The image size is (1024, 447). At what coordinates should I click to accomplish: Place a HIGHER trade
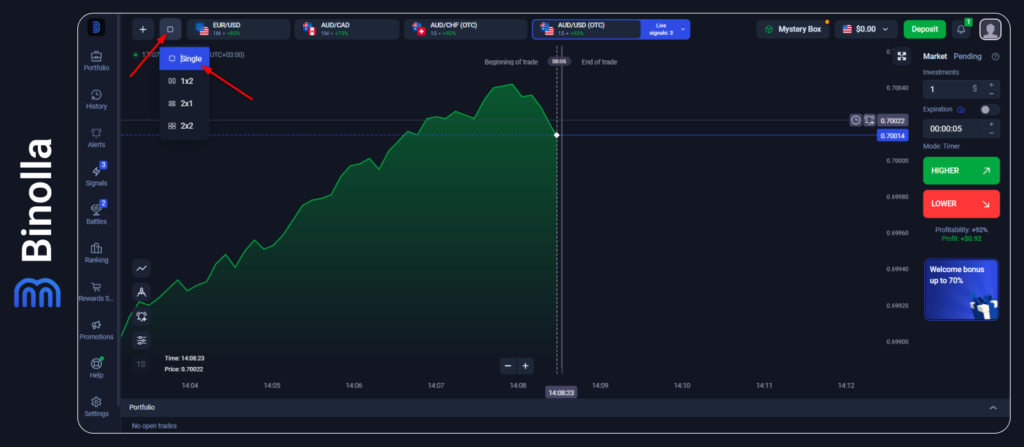coord(961,171)
